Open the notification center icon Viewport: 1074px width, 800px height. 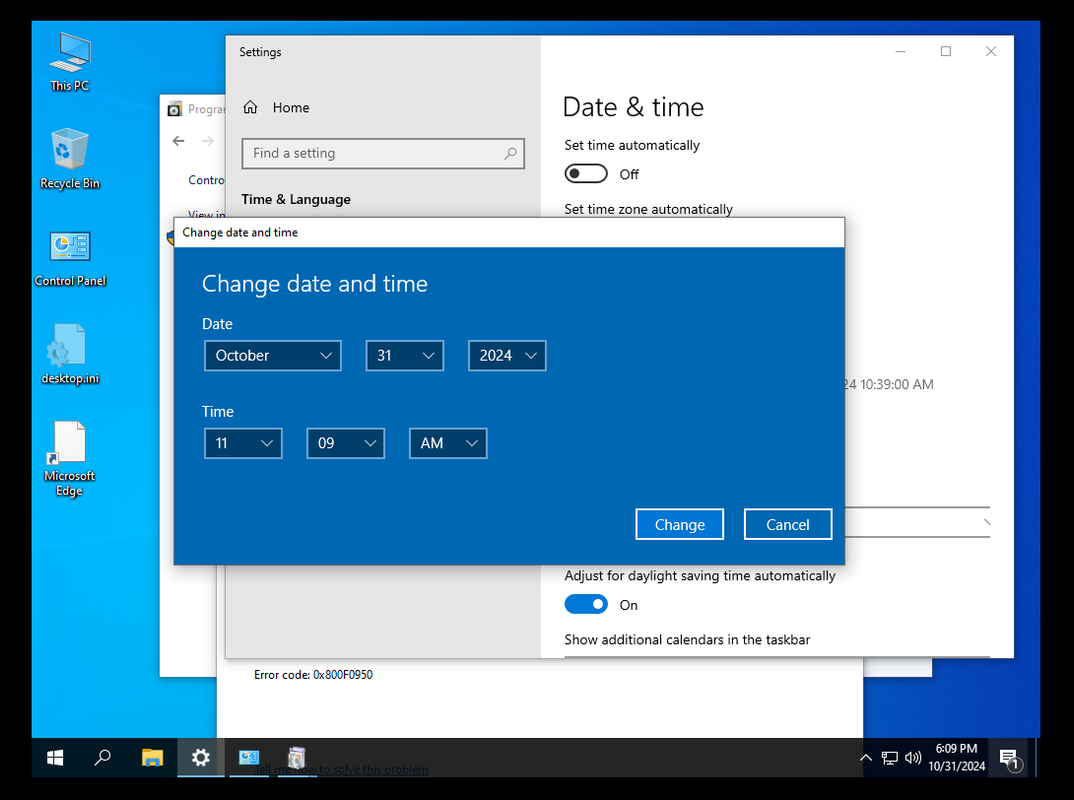(1010, 759)
